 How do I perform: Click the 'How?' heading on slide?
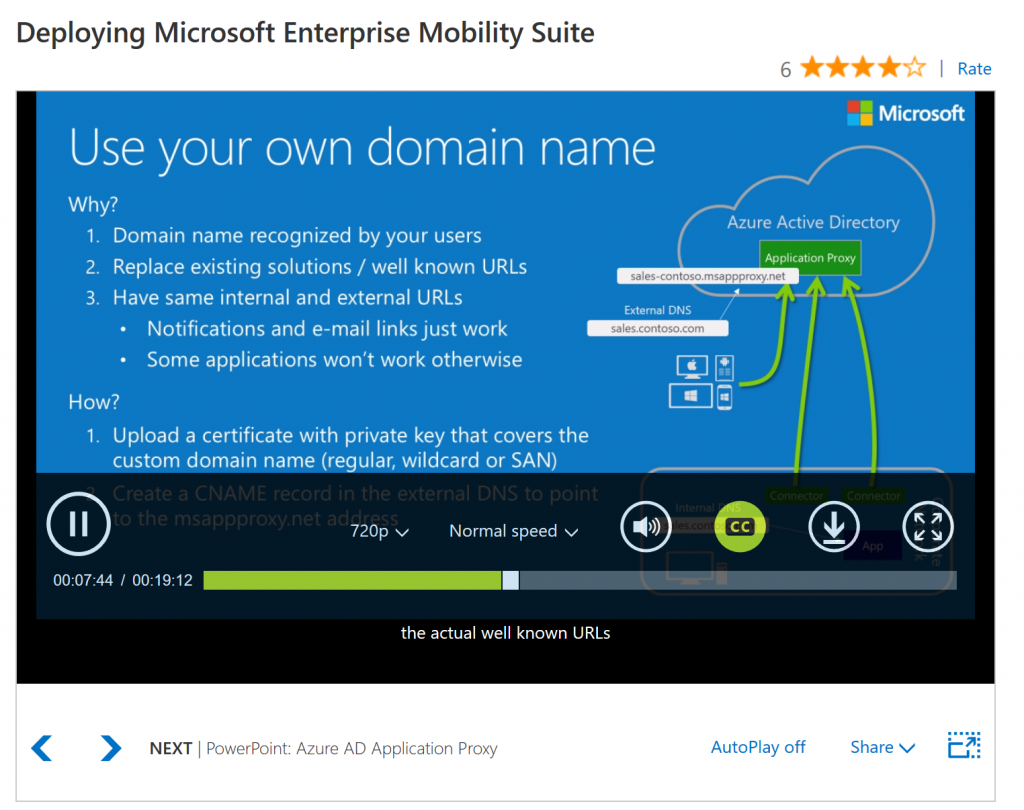(94, 402)
